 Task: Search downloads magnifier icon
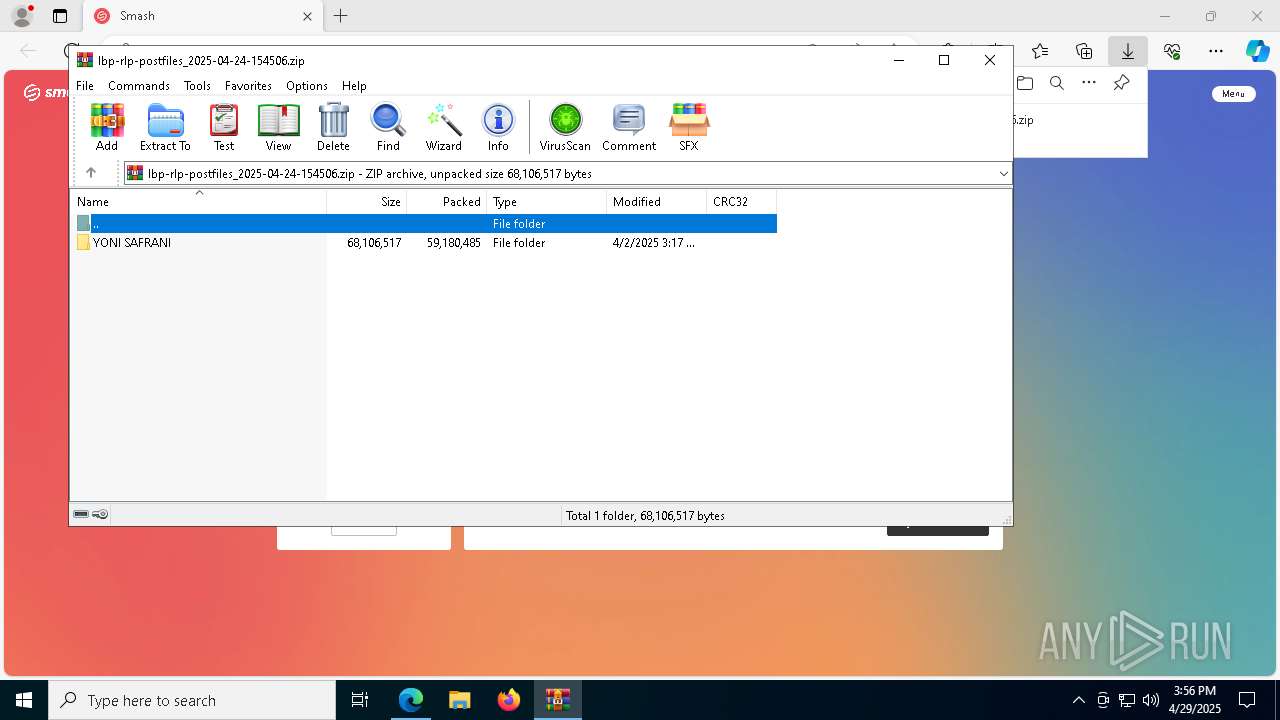[1057, 83]
